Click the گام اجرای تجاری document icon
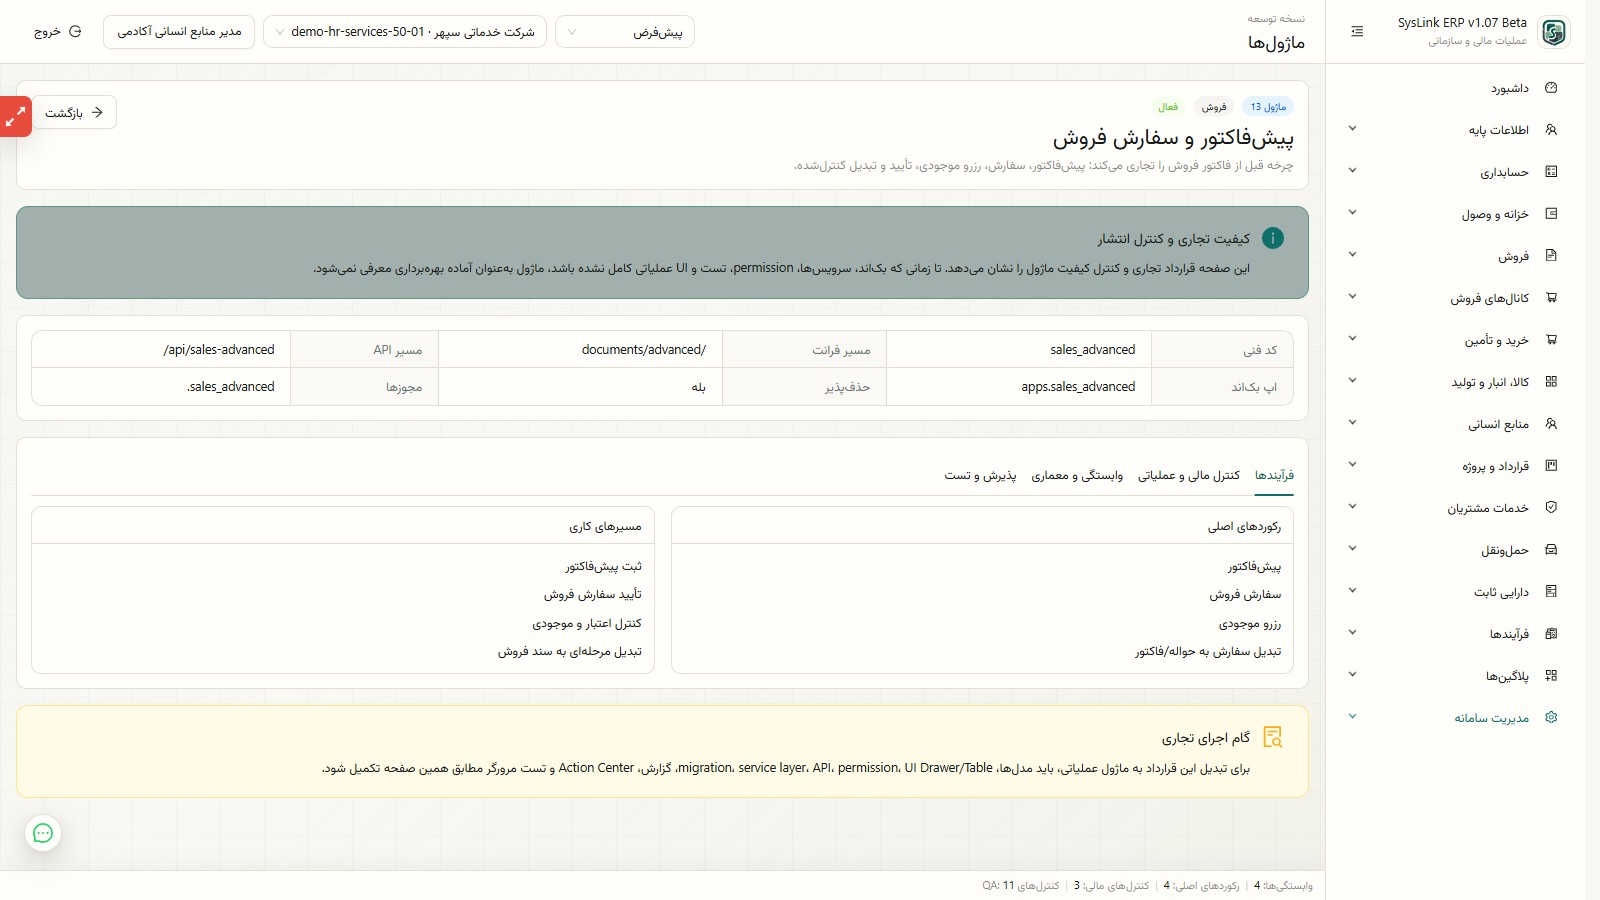1600x900 pixels. 1273,737
